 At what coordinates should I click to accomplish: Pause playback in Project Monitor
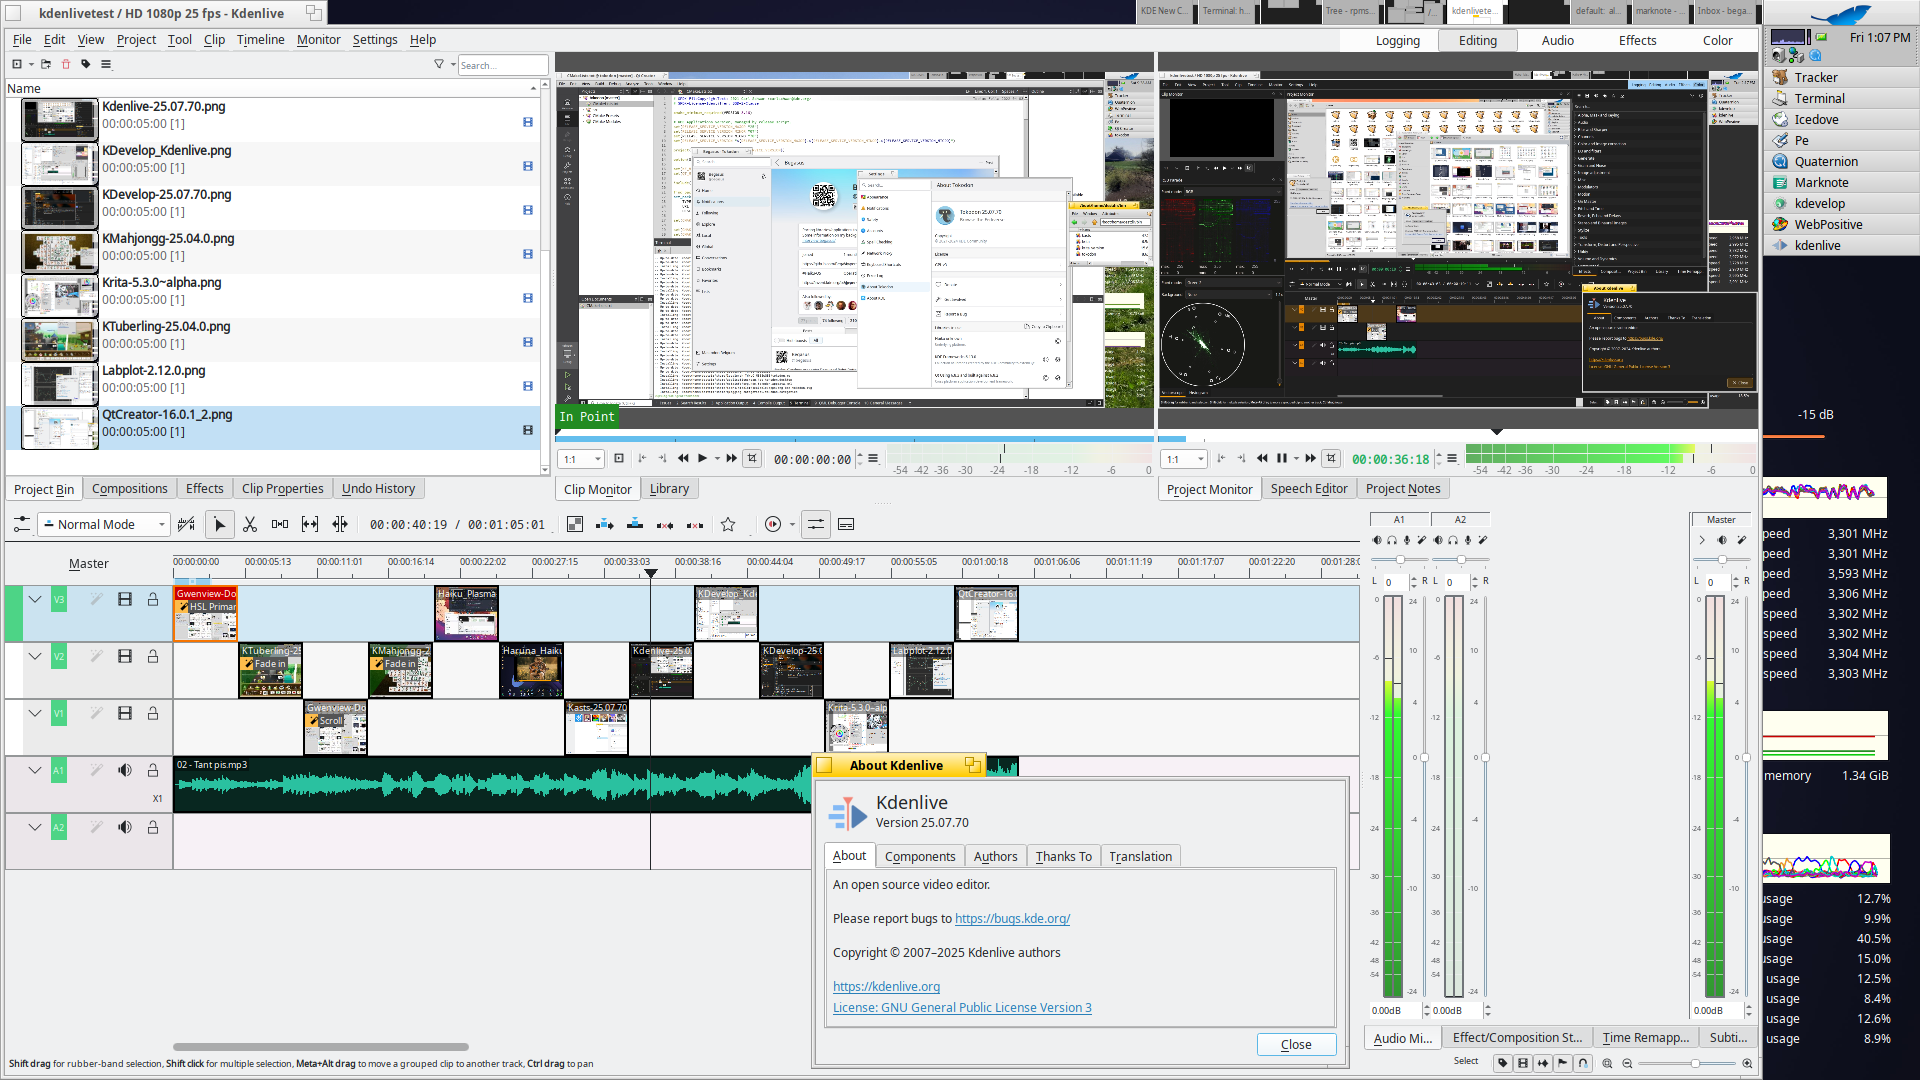[x=1281, y=459]
